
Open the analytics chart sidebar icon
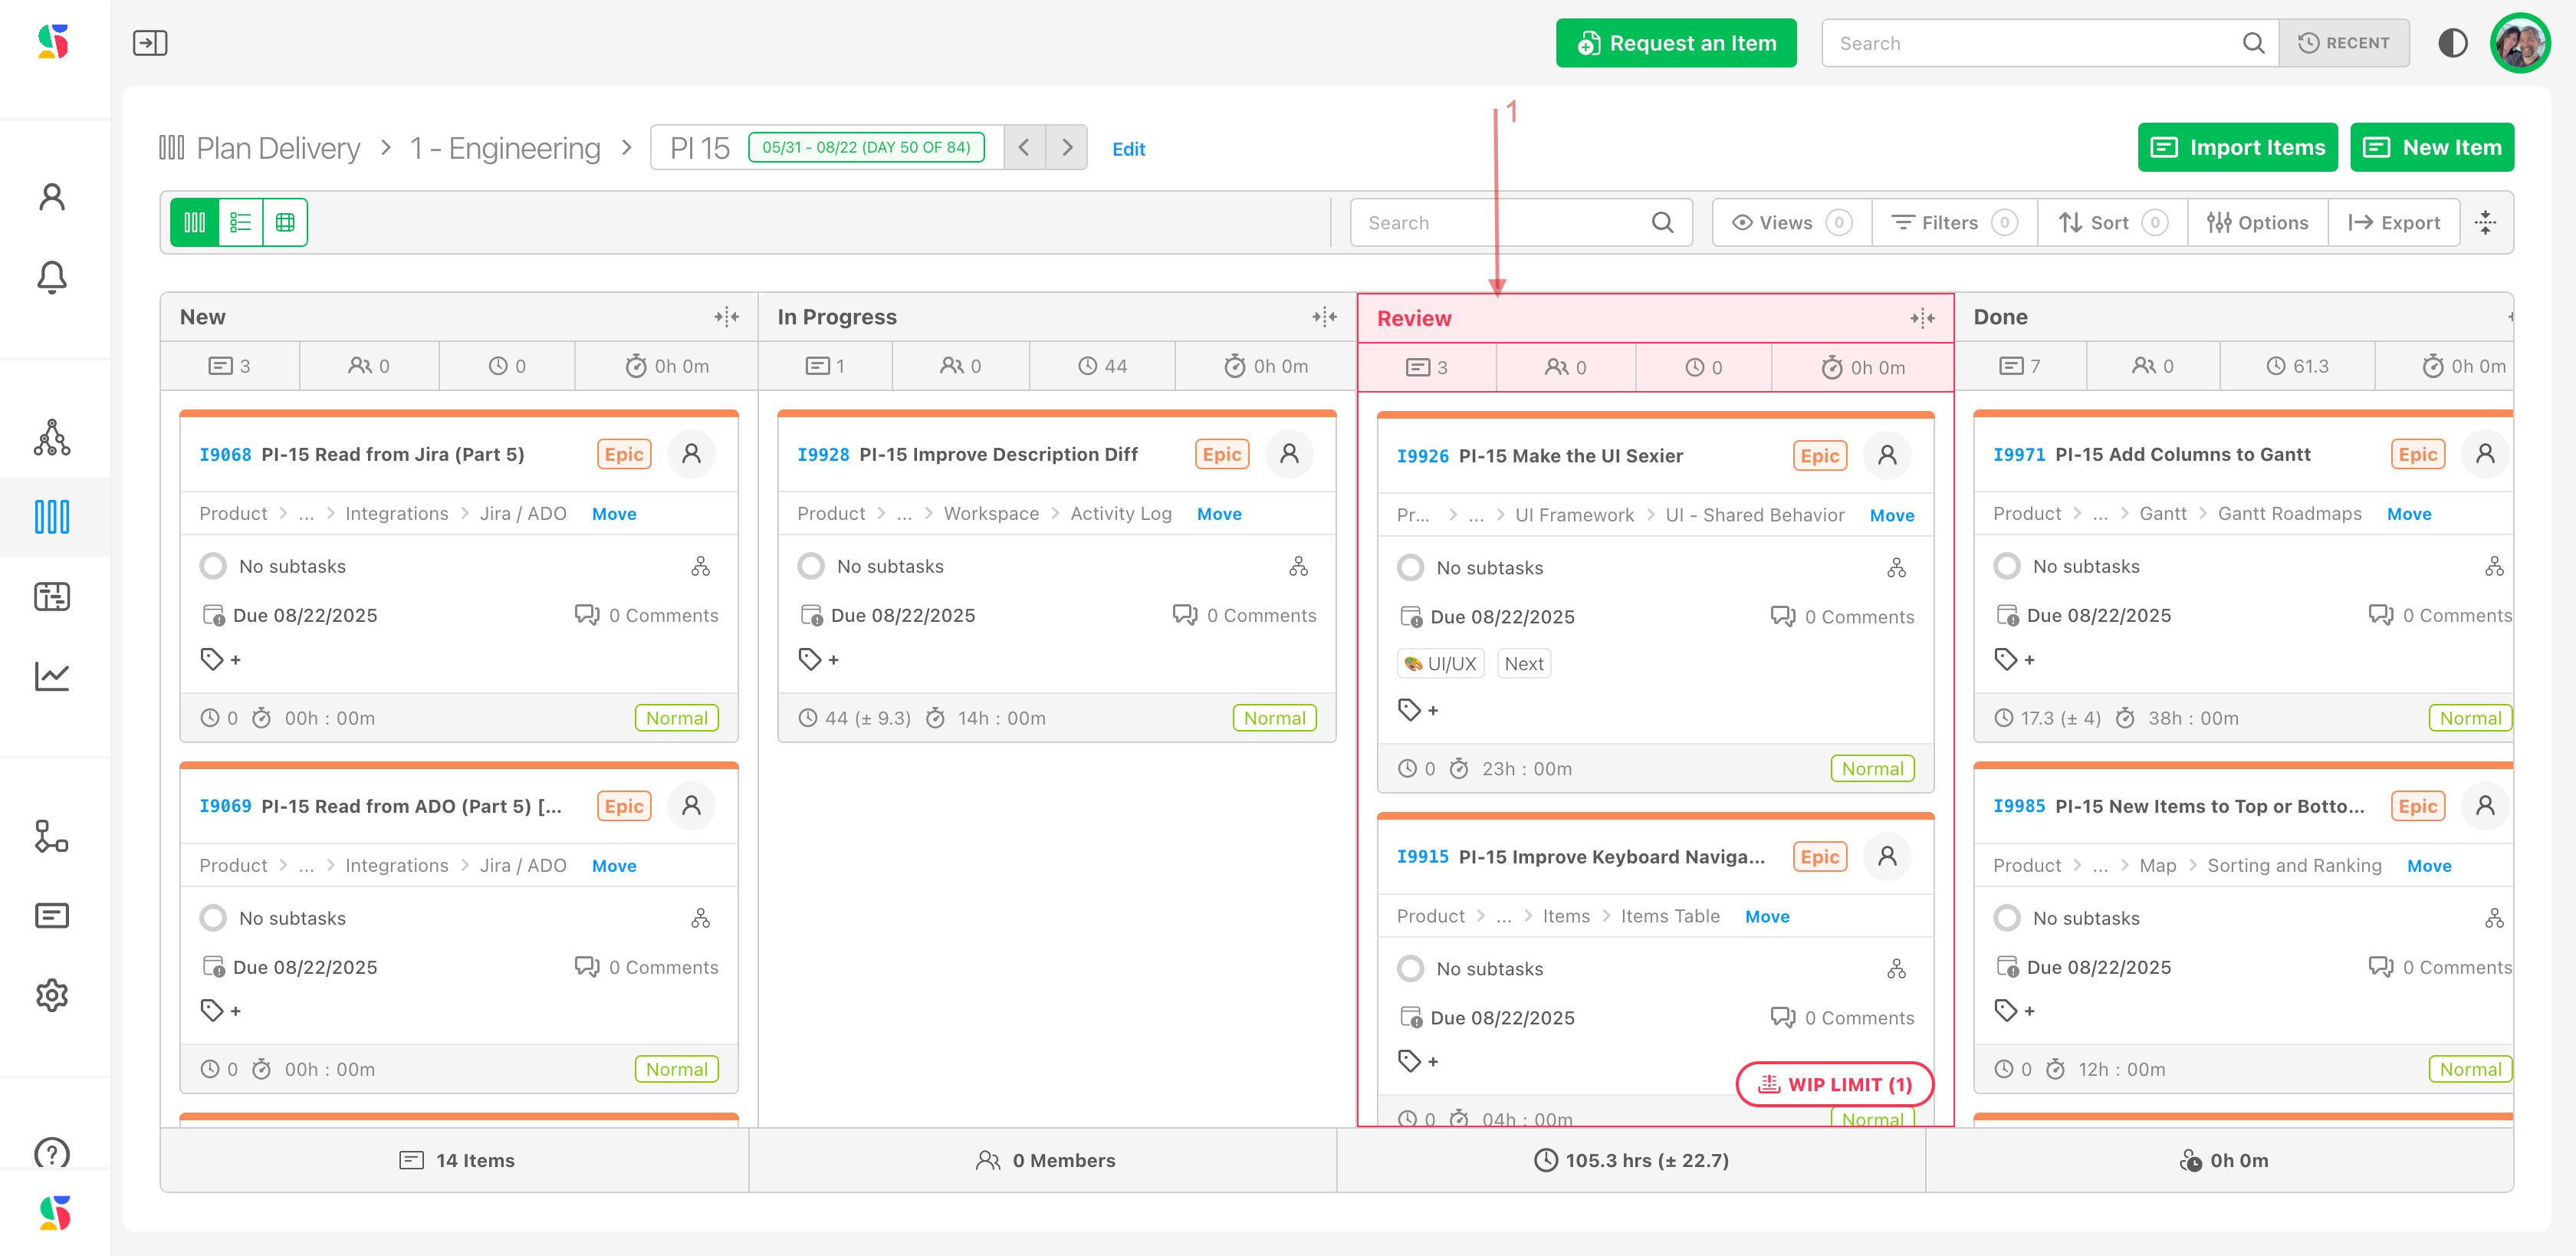52,677
